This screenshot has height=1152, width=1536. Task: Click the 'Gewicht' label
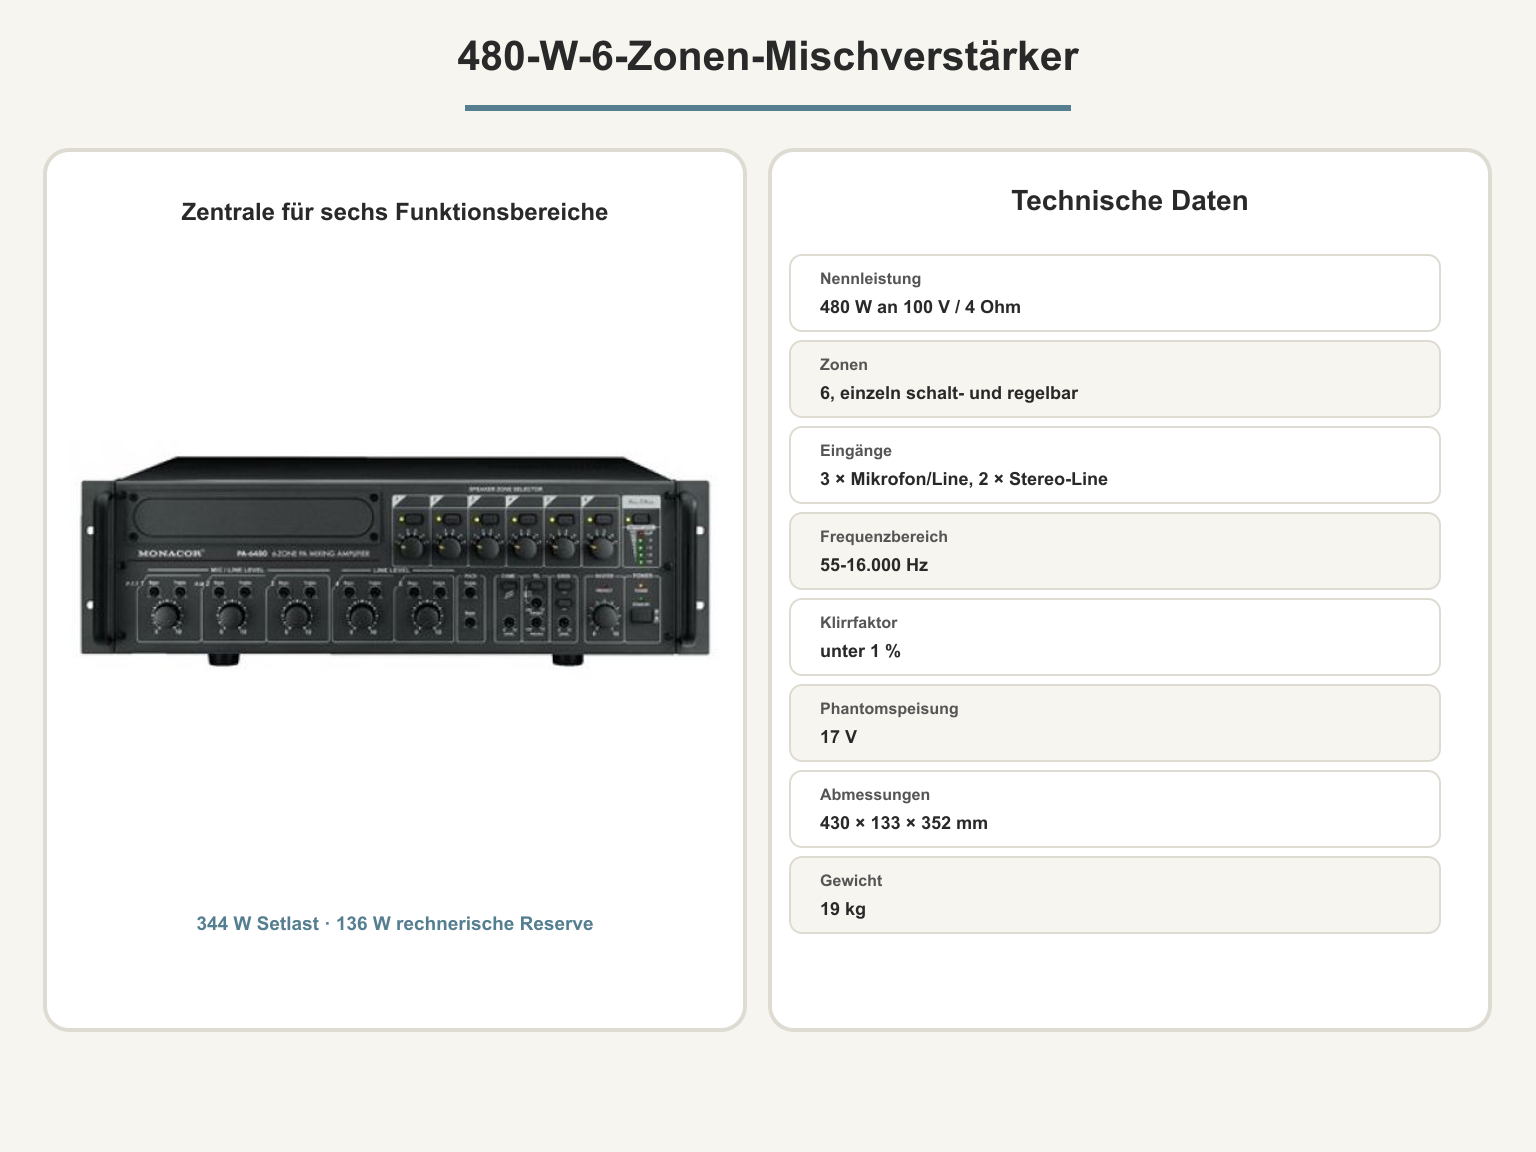coord(851,881)
